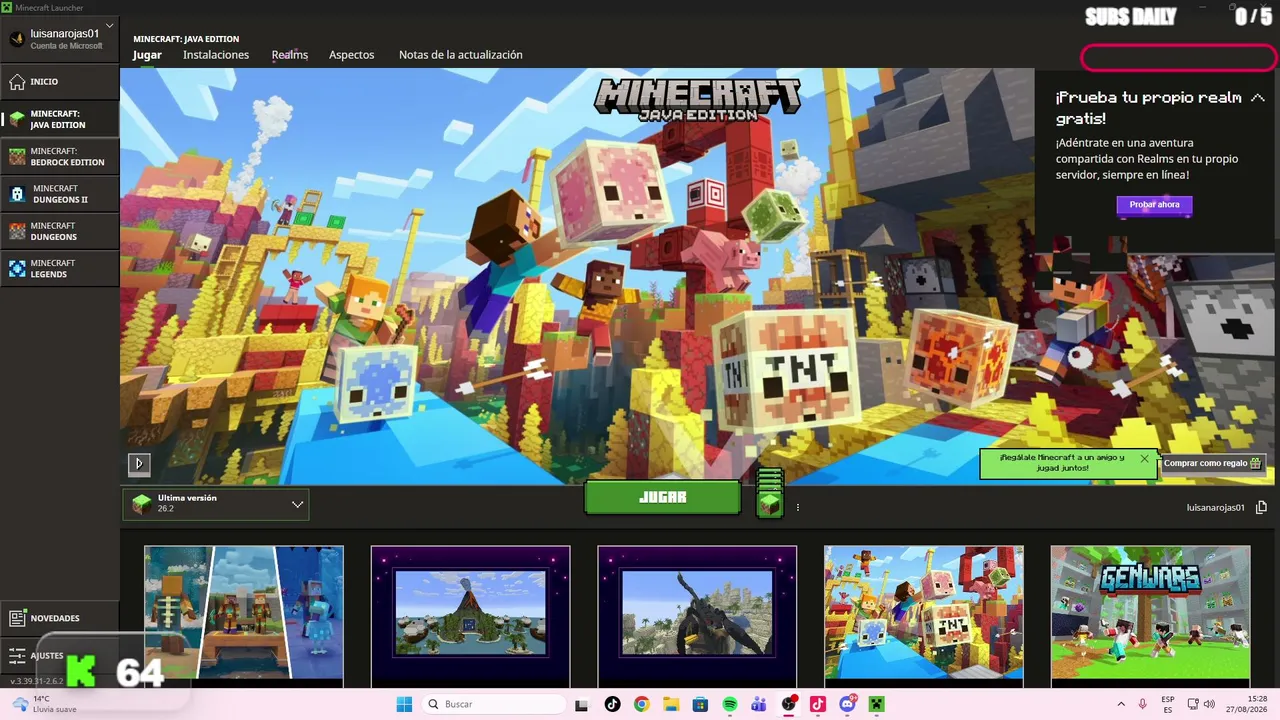Click the Probar ahora button
The width and height of the screenshot is (1280, 720).
(x=1154, y=205)
